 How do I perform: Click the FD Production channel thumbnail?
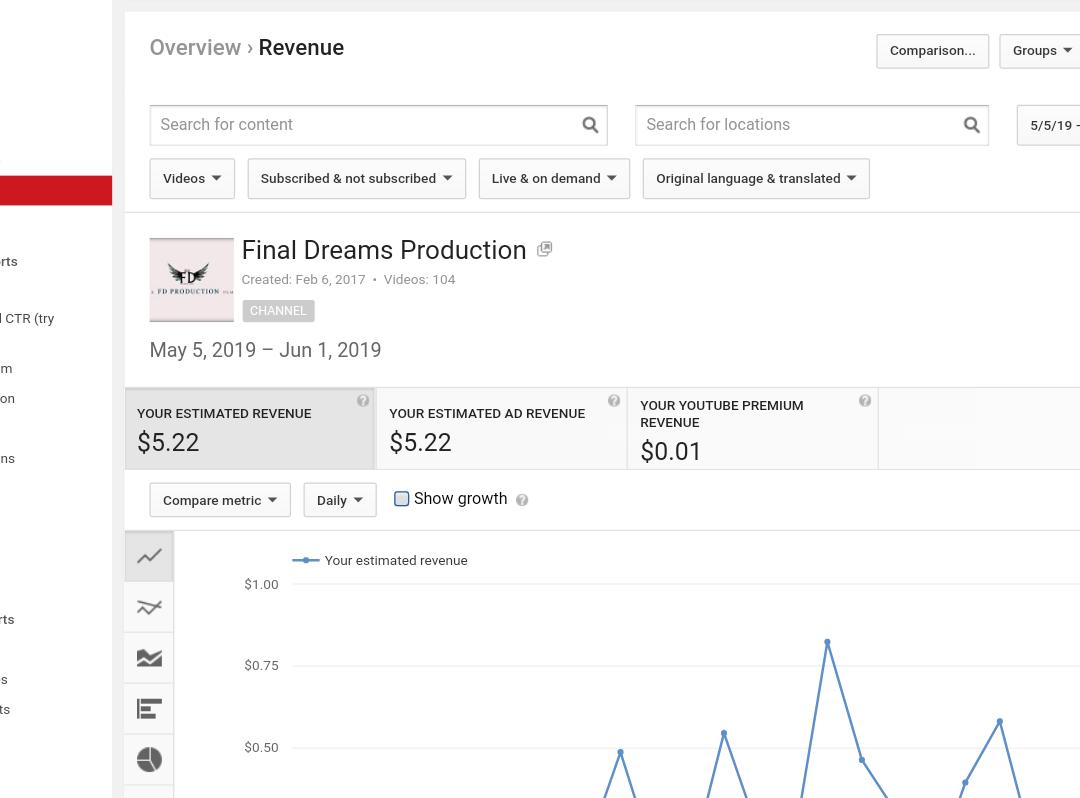(x=191, y=280)
